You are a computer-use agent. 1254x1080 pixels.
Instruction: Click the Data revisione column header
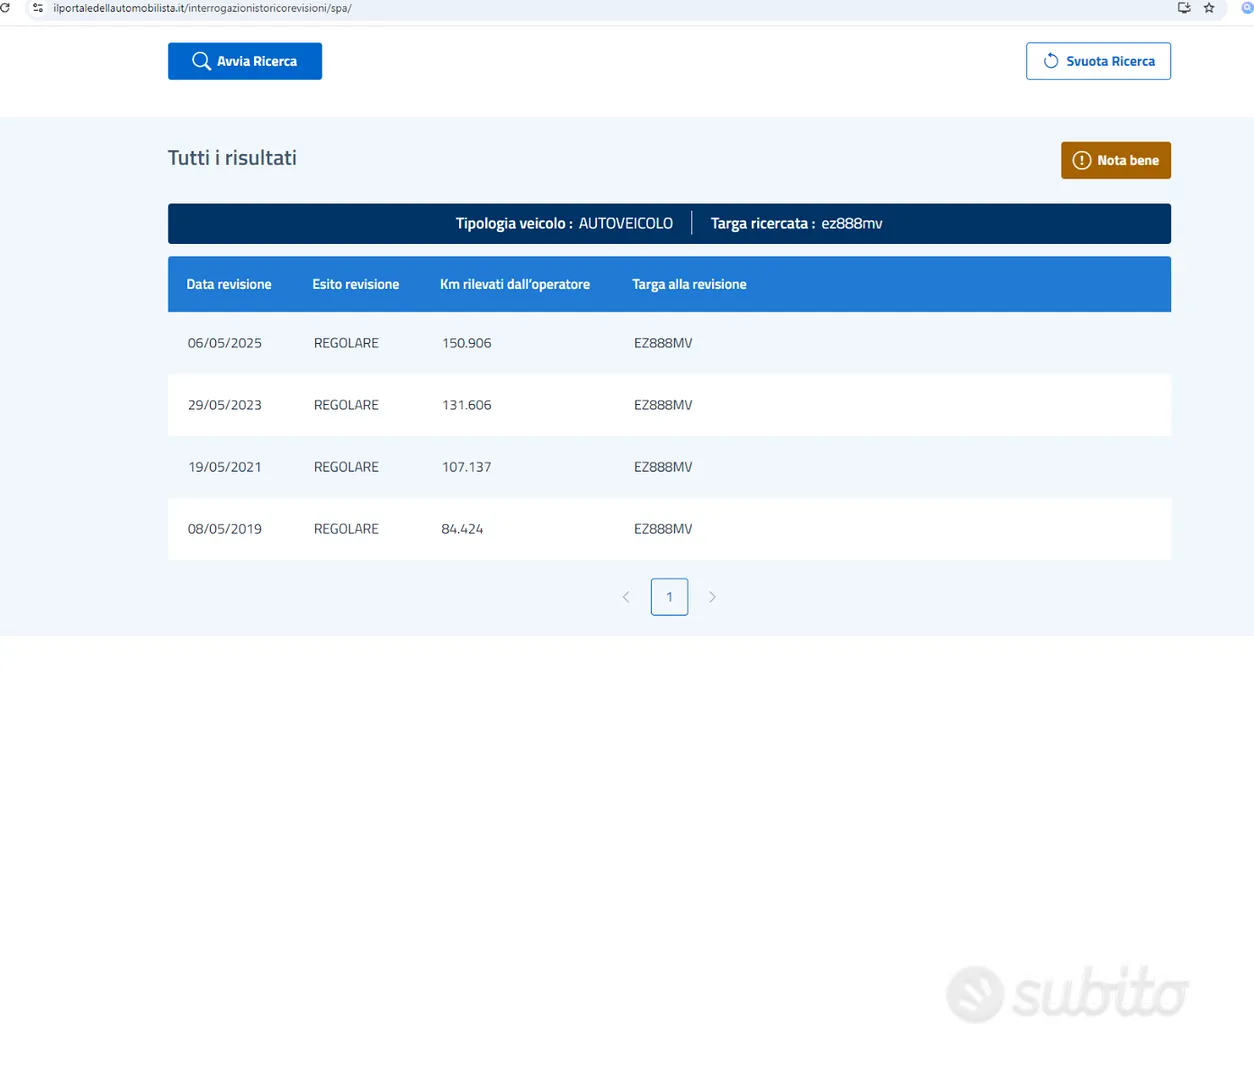click(229, 284)
